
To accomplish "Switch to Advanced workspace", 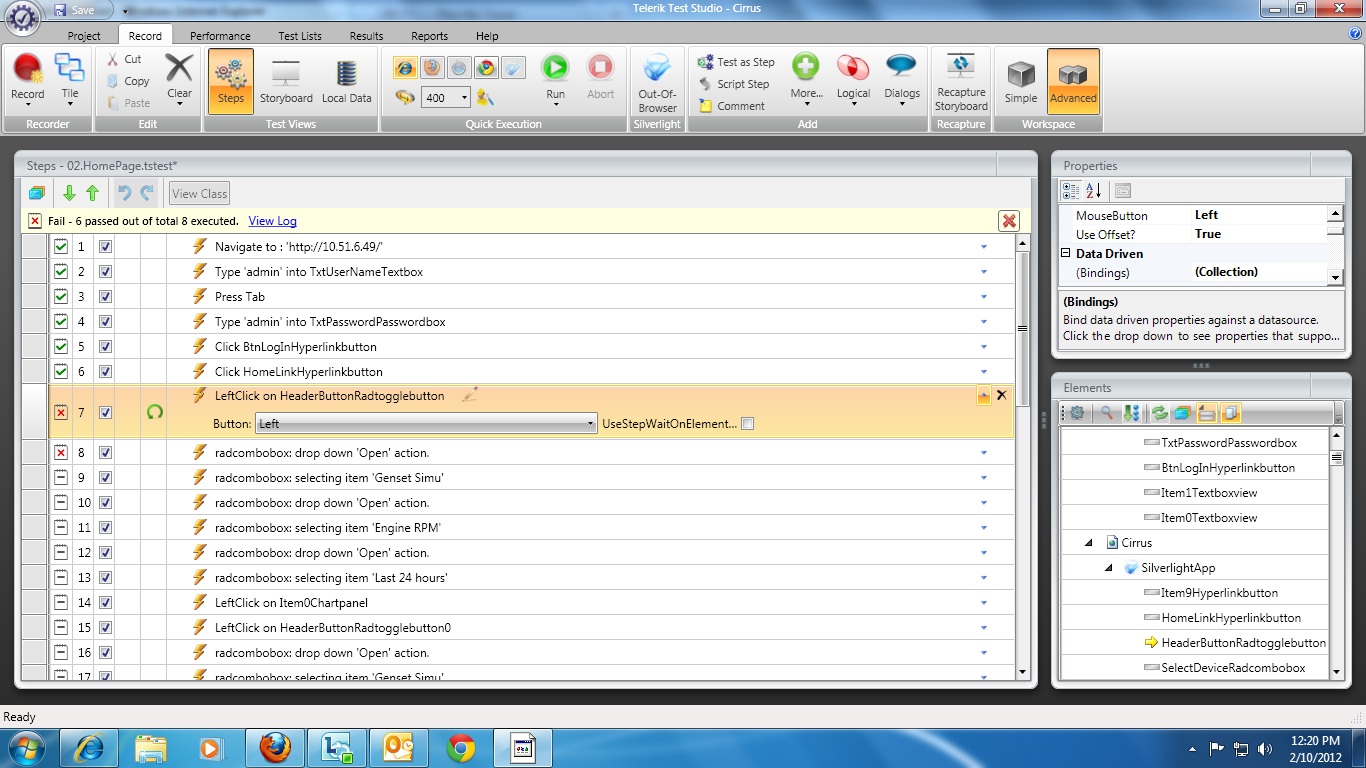I will 1073,81.
